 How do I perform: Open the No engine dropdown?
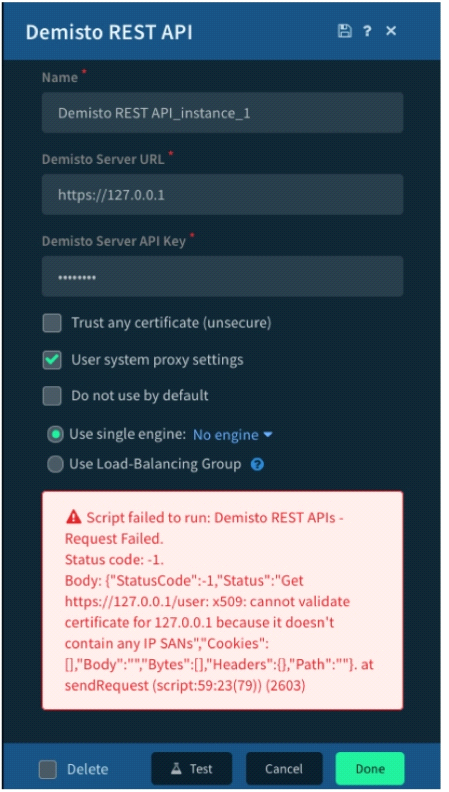pos(232,435)
